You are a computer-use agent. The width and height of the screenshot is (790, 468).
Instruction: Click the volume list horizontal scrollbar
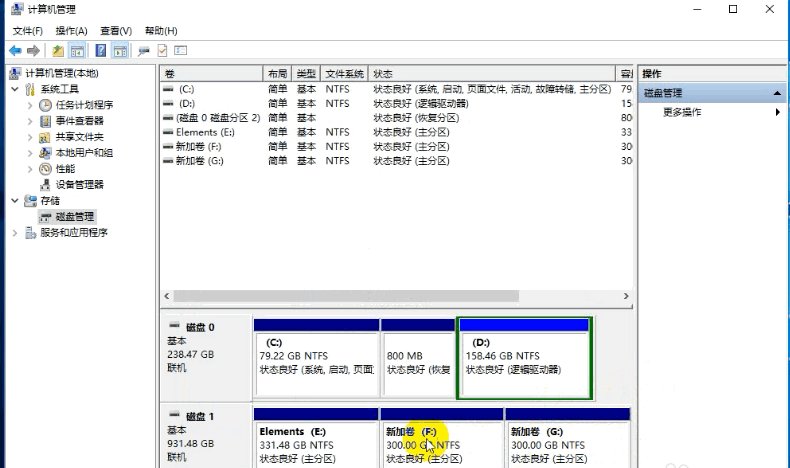click(396, 297)
